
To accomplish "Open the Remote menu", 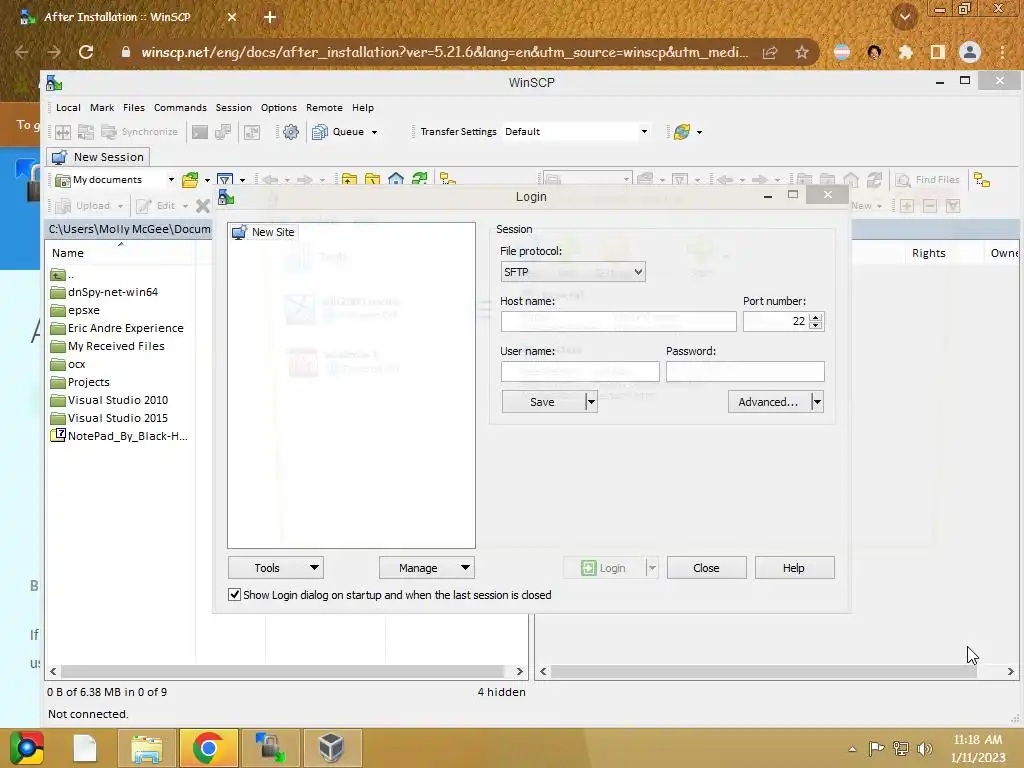I will point(325,108).
